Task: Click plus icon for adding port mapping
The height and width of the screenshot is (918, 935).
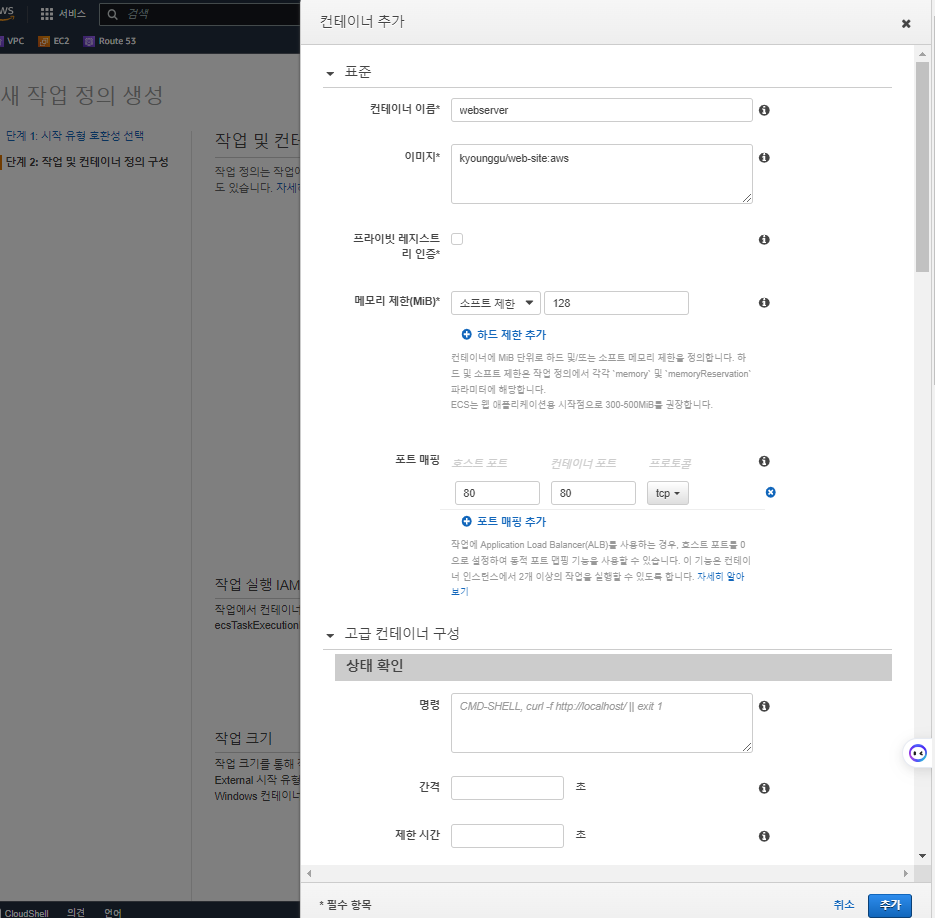Action: [x=466, y=521]
